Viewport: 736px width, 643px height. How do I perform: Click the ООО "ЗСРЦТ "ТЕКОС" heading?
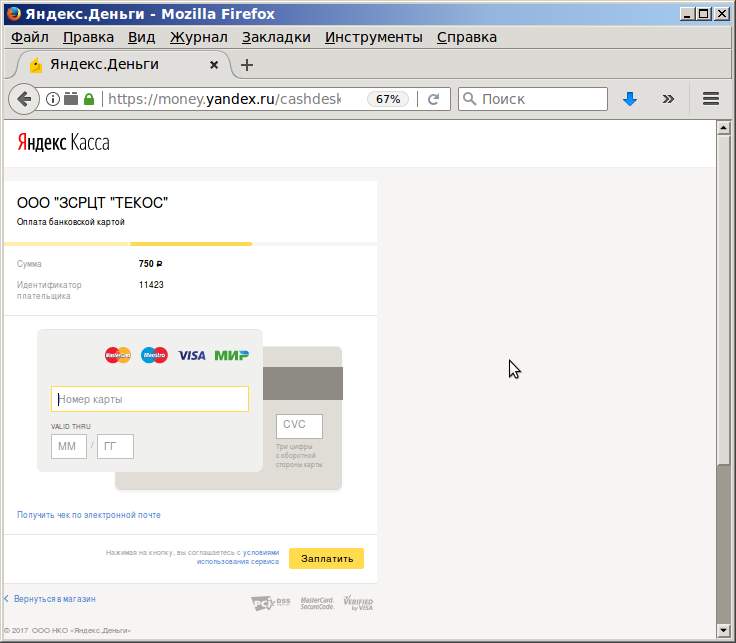(92, 203)
